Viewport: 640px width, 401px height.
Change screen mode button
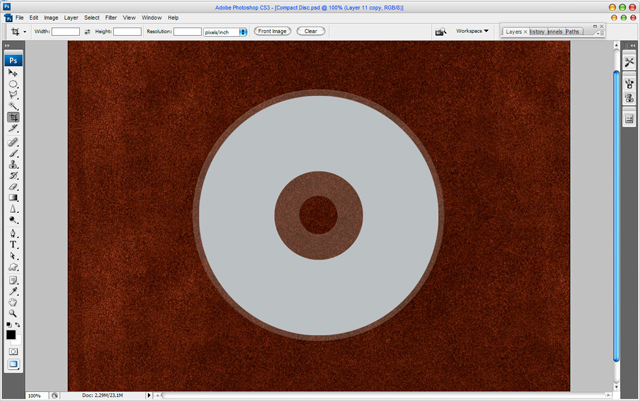(13, 364)
